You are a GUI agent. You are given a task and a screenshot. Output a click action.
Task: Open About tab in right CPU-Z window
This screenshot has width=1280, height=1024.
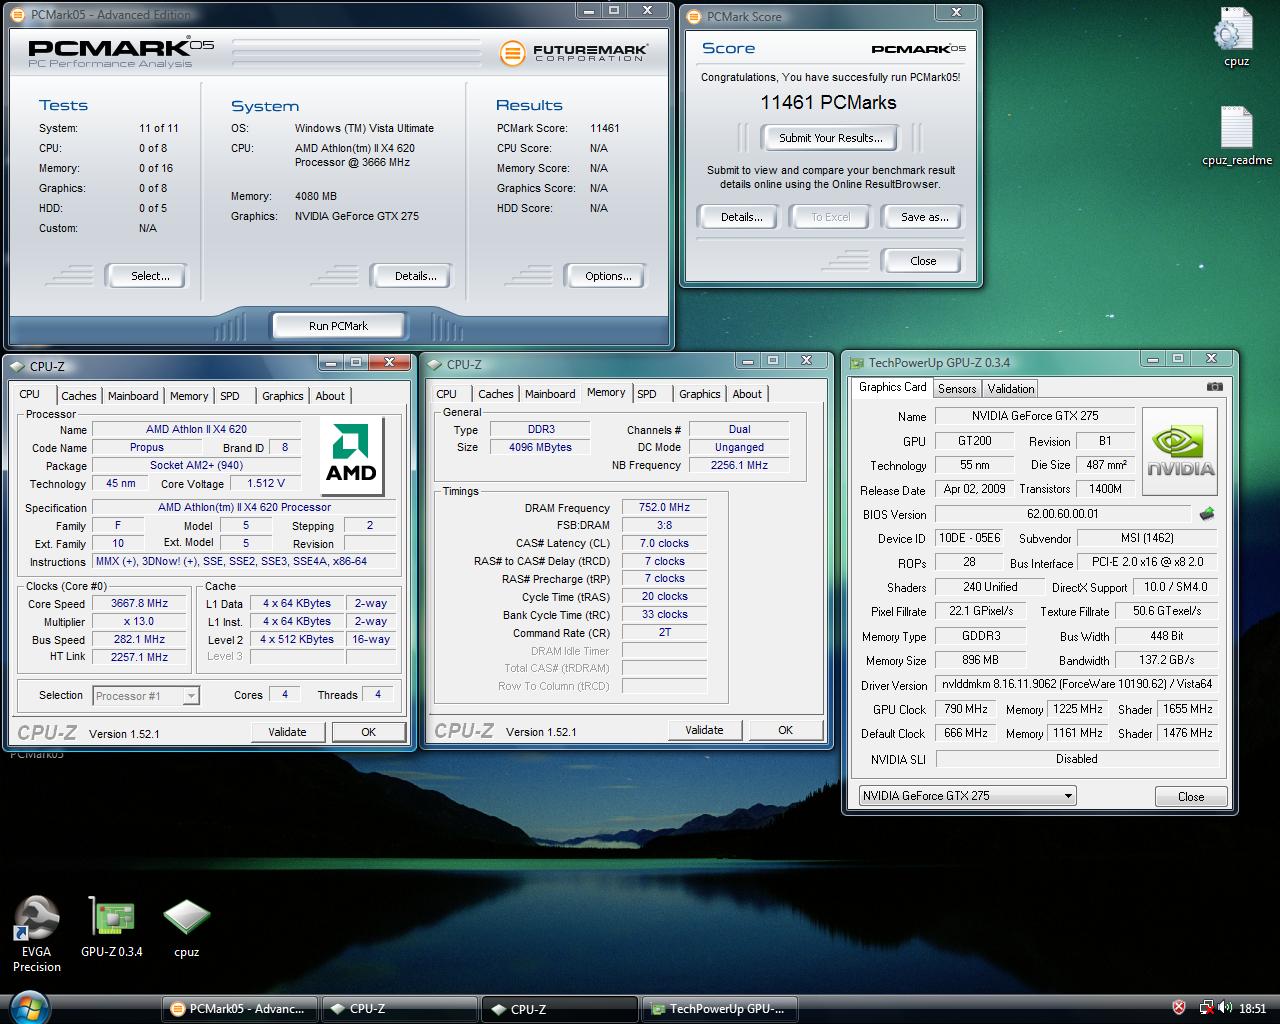747,394
